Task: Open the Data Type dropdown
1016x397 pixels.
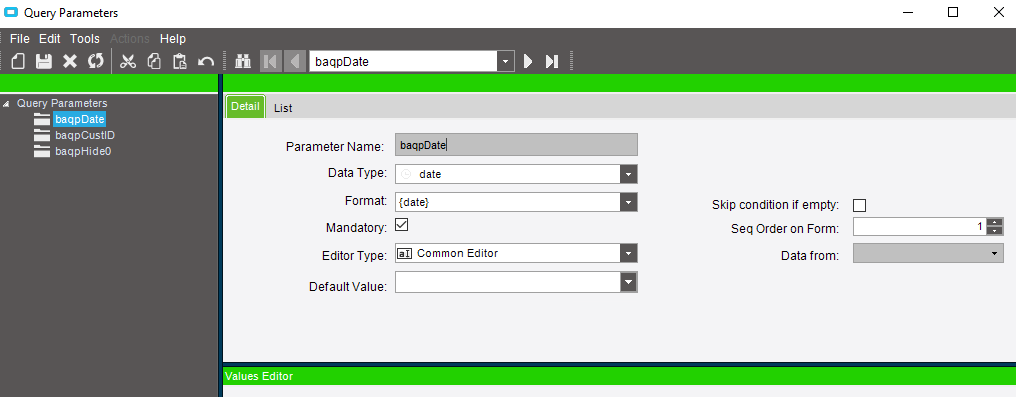Action: 629,174
